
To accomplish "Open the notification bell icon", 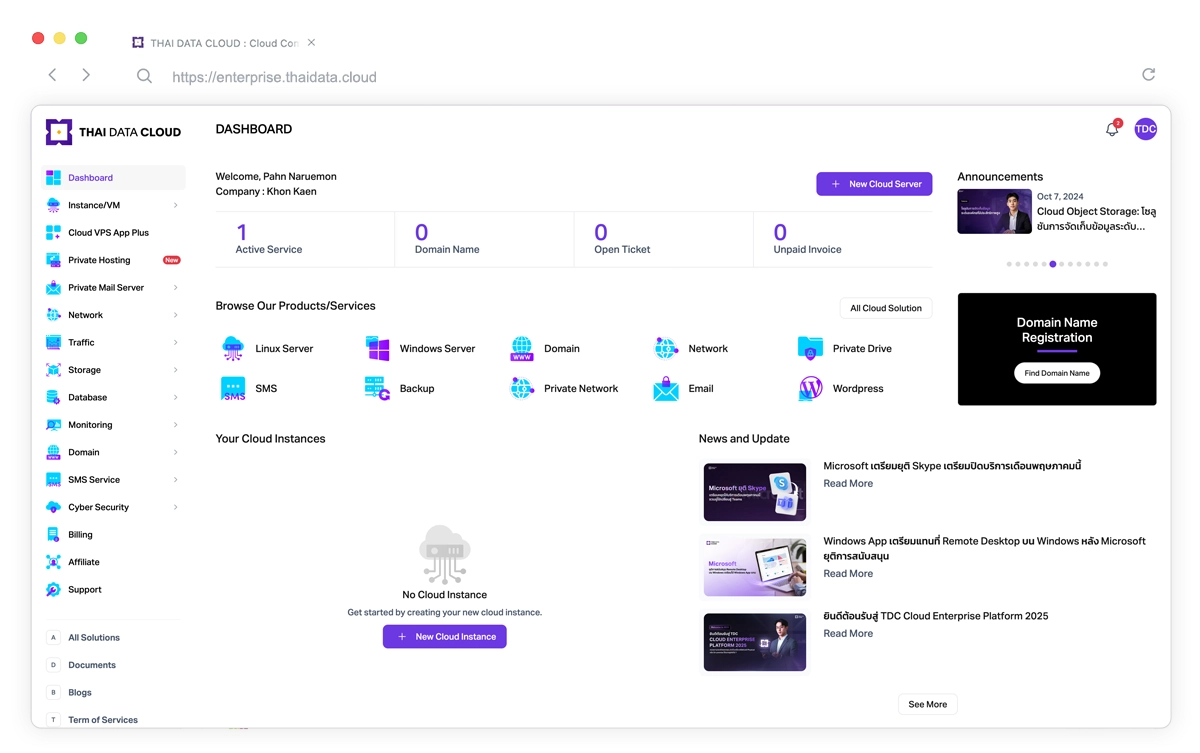I will [1111, 130].
